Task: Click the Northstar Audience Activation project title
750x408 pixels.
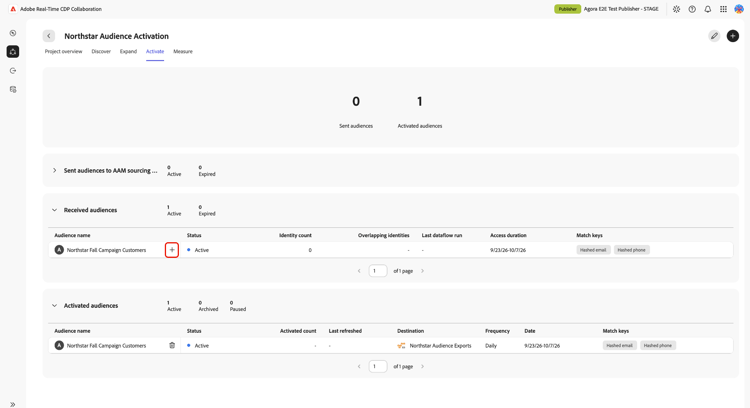Action: pyautogui.click(x=116, y=36)
